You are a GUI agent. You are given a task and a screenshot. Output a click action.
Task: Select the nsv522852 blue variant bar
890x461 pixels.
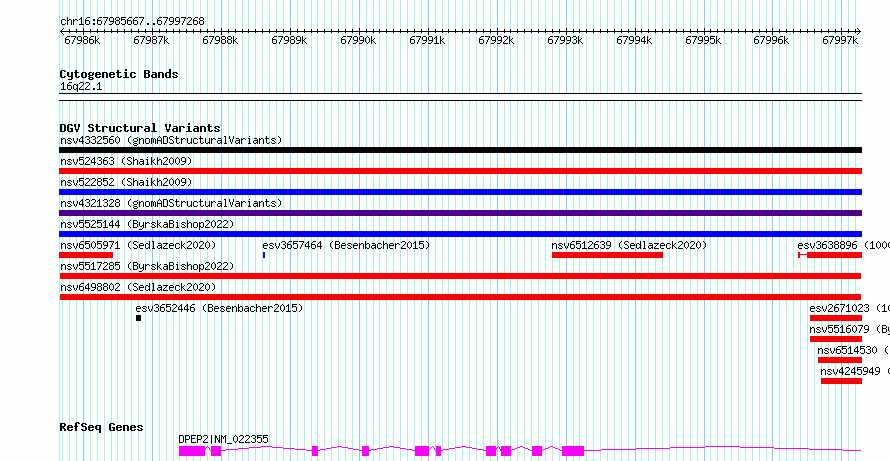point(460,192)
